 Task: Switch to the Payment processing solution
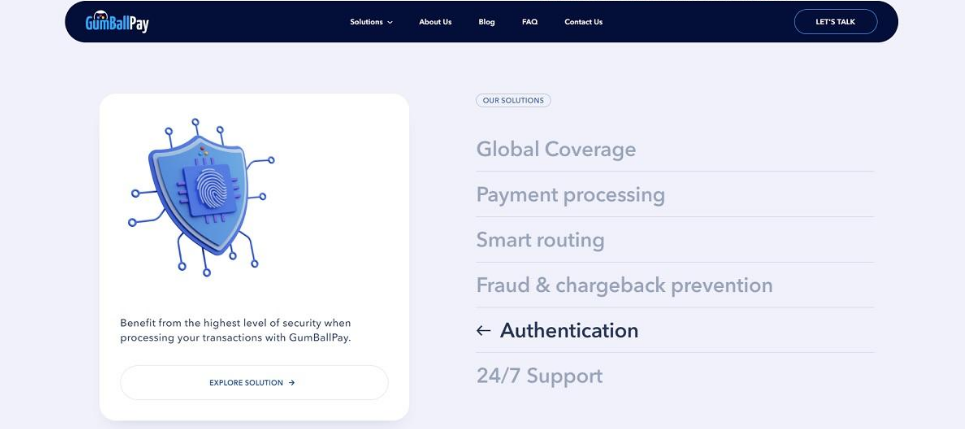570,195
